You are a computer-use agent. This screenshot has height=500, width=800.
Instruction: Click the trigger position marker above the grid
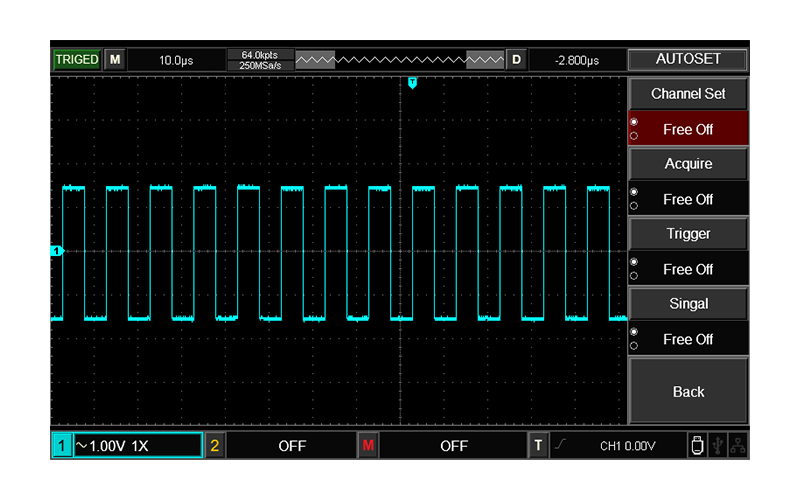412,83
